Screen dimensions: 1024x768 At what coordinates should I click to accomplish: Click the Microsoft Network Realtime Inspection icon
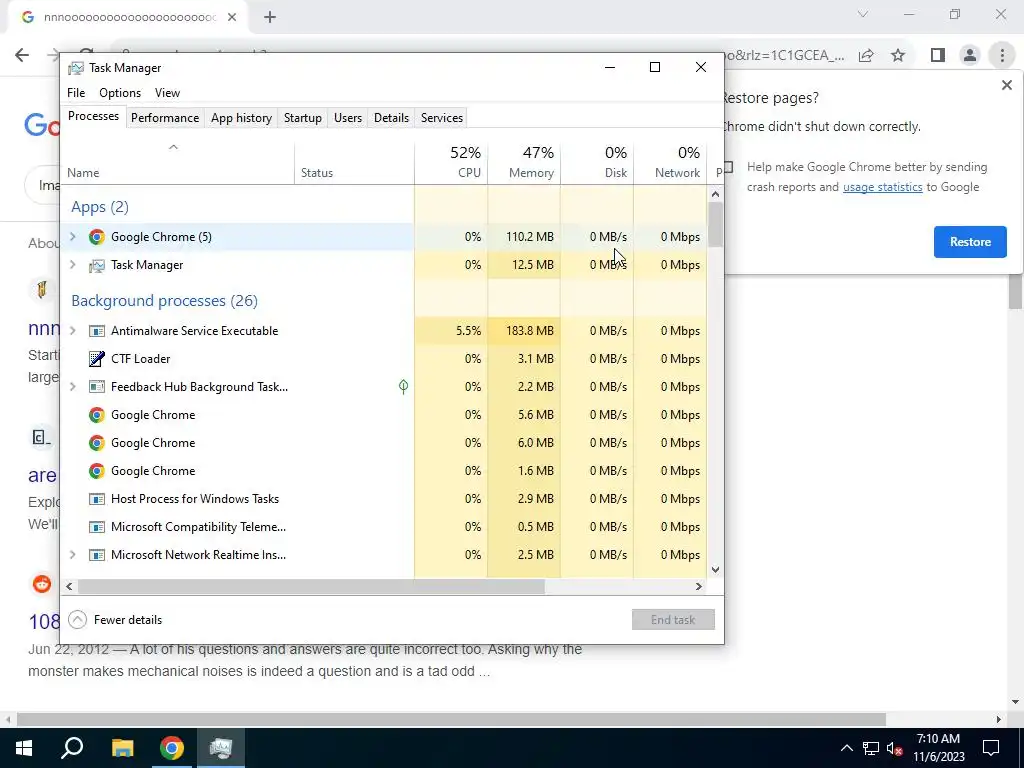point(97,556)
